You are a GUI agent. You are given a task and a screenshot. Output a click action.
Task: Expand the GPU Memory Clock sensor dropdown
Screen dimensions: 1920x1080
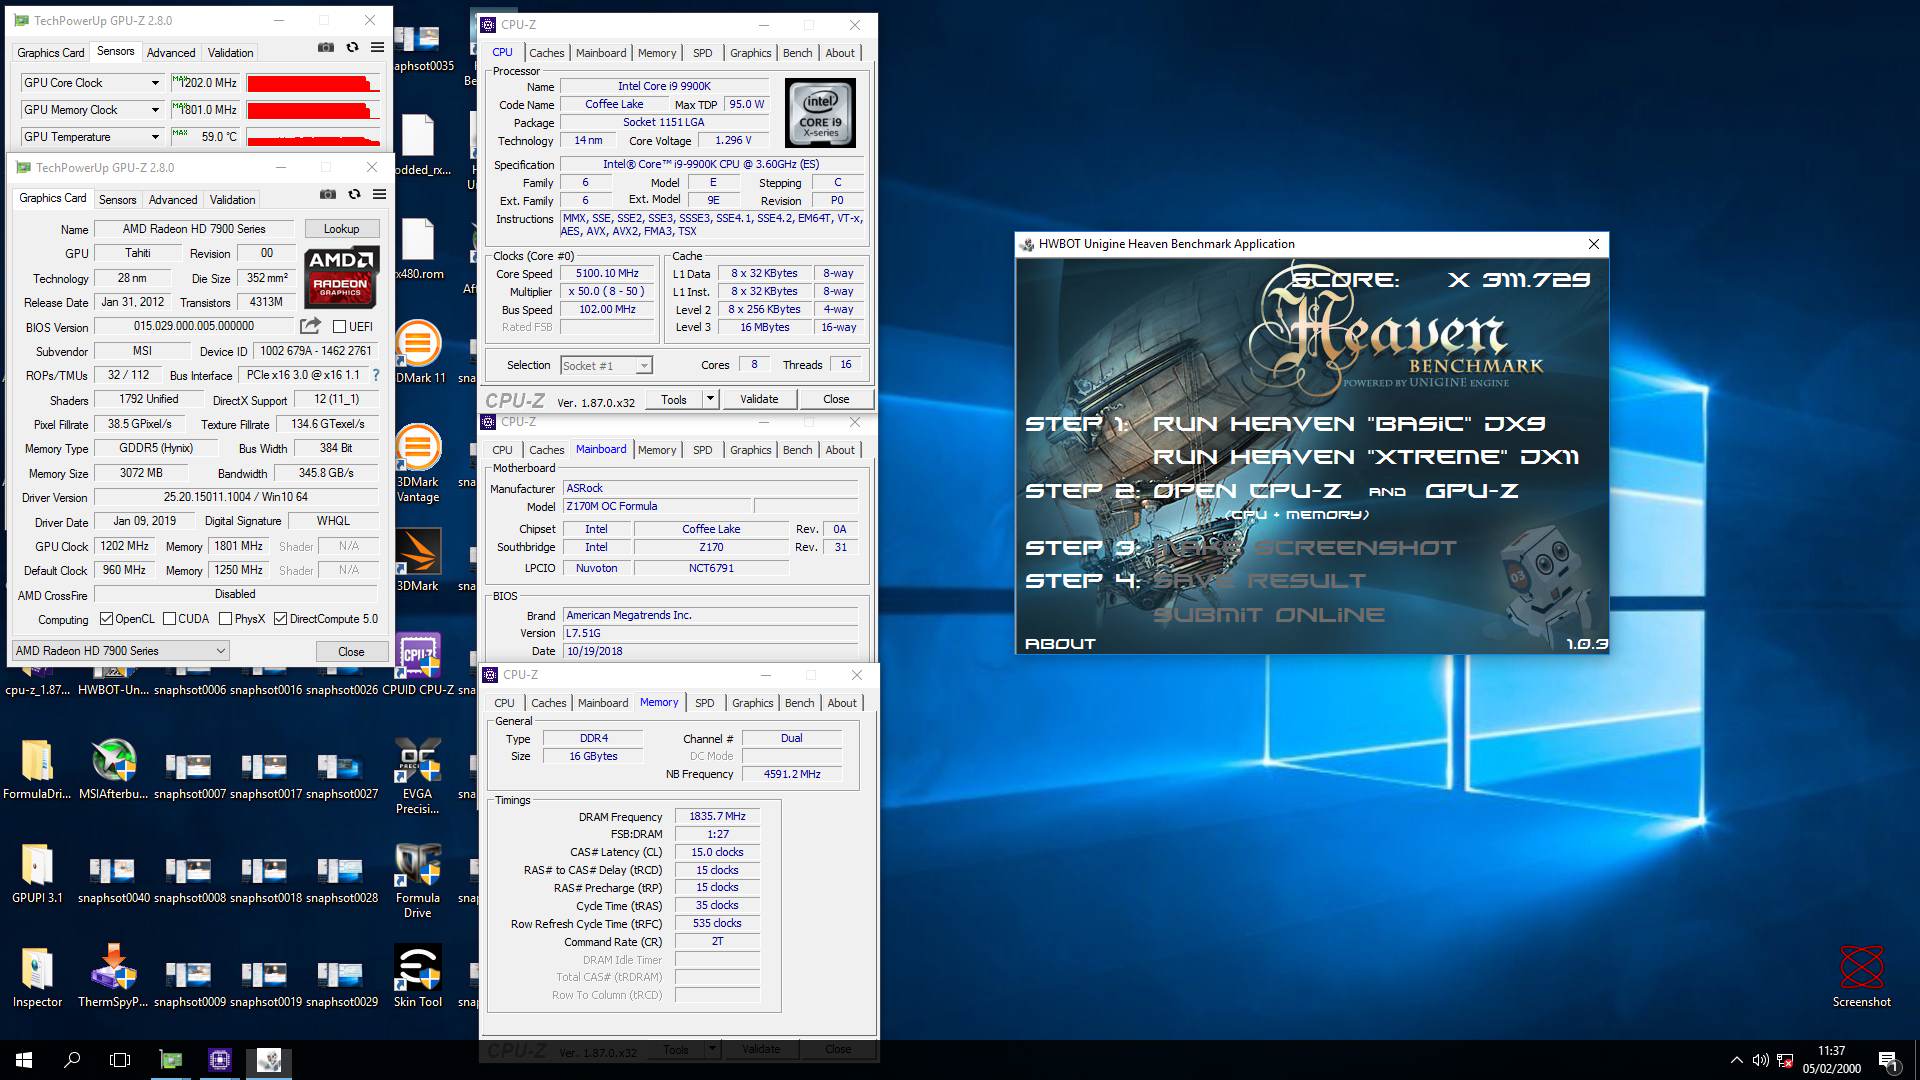155,110
